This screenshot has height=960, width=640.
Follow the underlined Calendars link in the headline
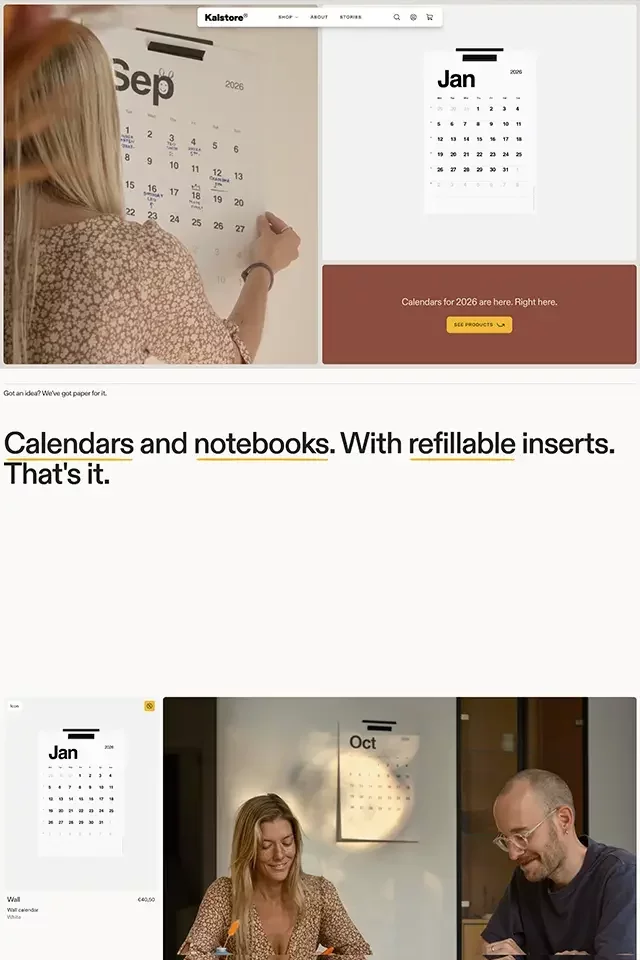click(69, 444)
